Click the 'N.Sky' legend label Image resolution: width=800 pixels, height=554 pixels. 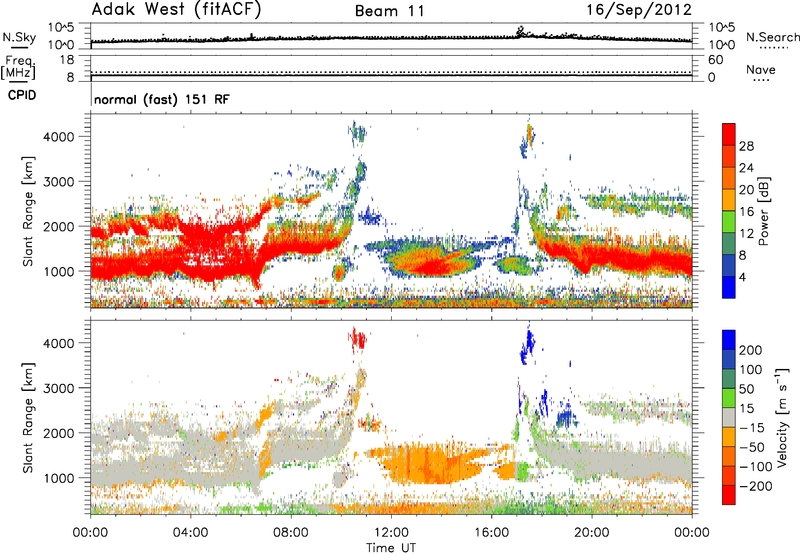(19, 37)
